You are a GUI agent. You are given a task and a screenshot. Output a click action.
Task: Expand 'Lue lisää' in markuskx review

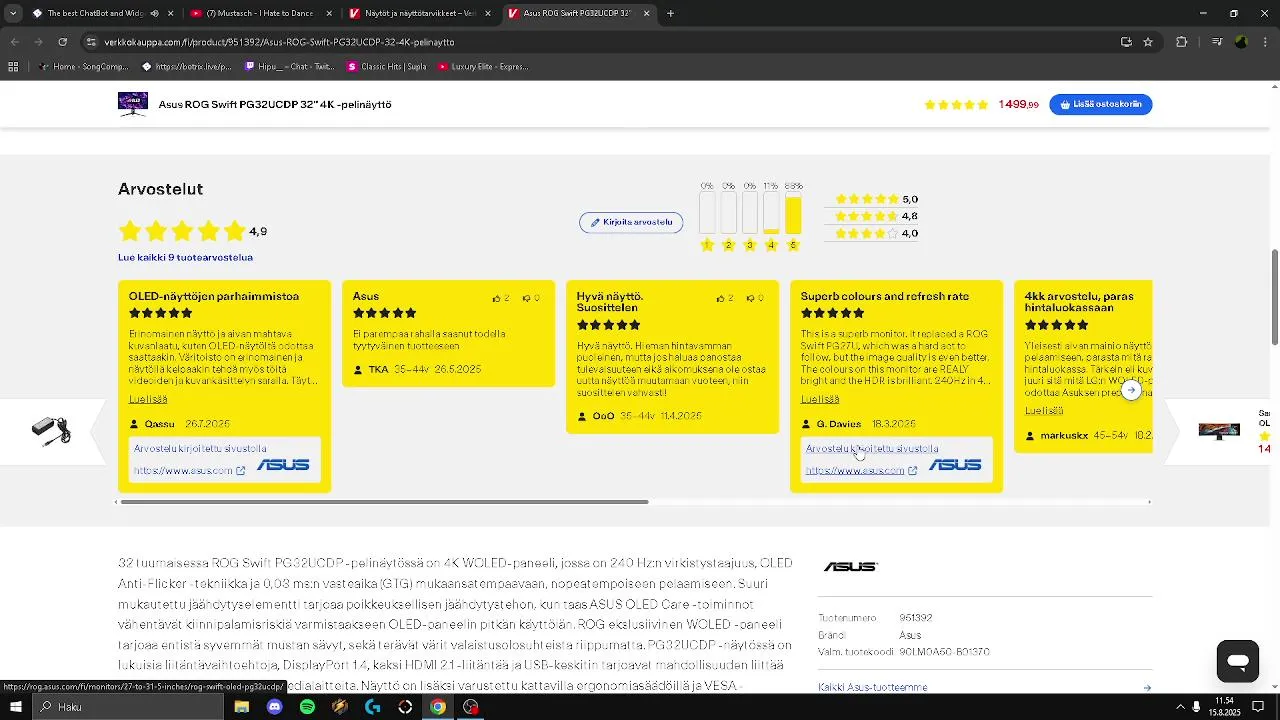coord(1044,410)
